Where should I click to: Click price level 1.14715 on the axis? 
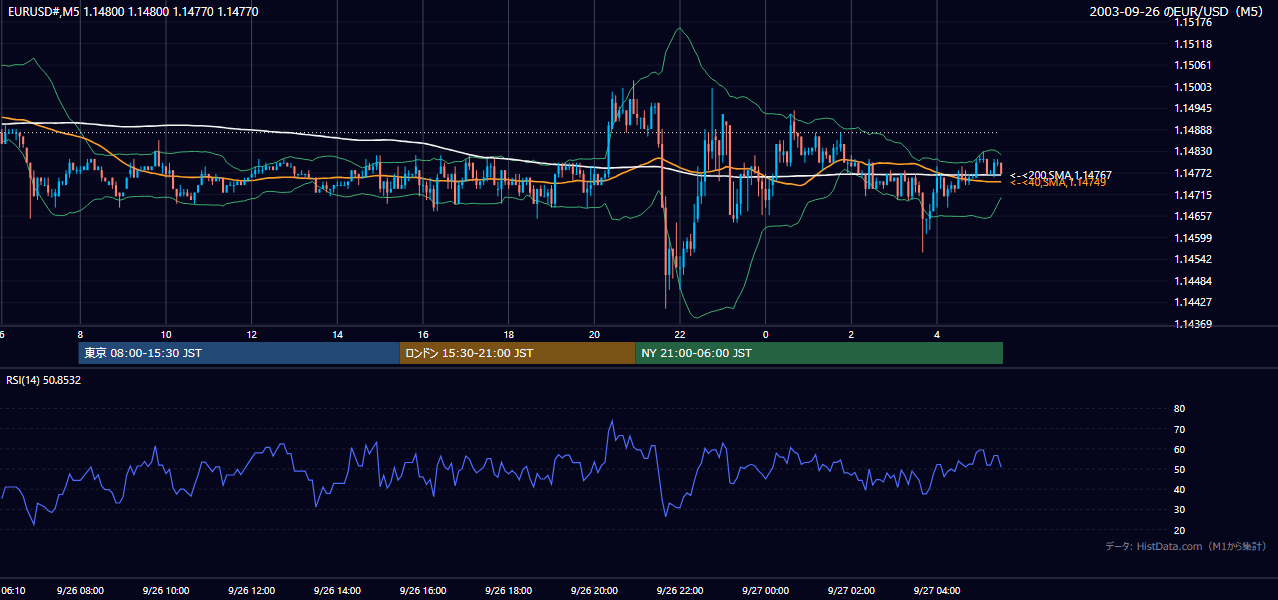[x=1193, y=195]
